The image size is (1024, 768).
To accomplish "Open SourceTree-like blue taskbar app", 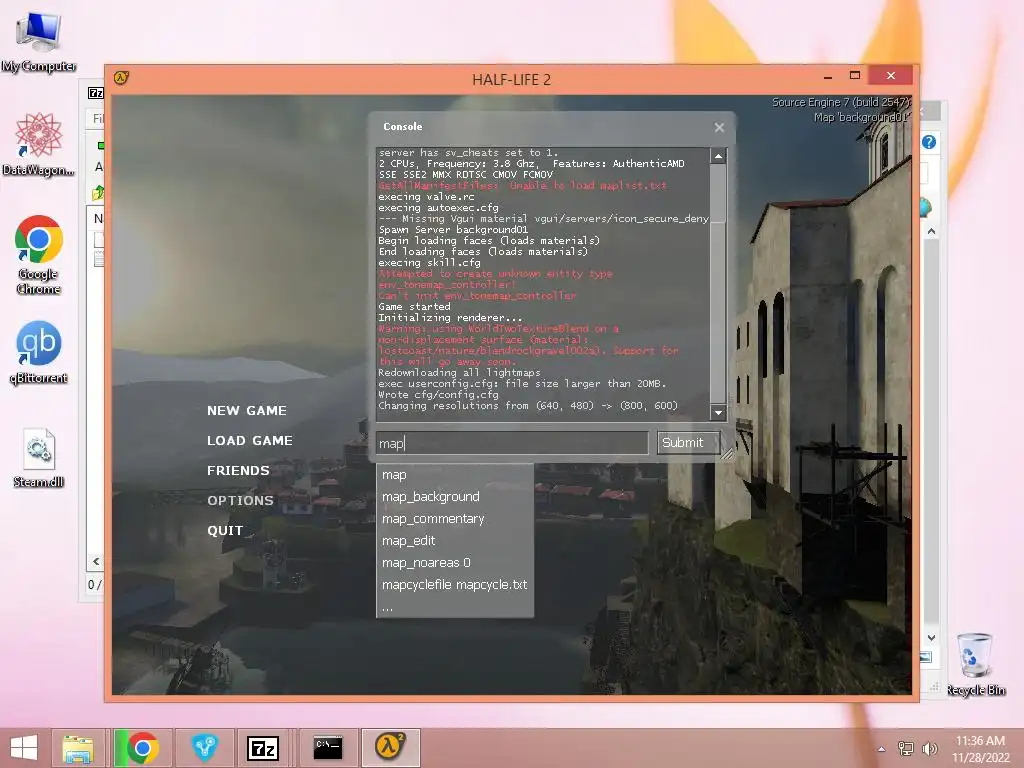I will 204,748.
